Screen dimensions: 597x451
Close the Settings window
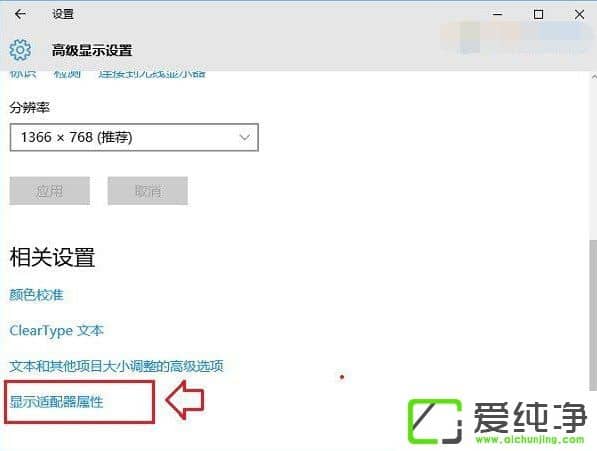[x=579, y=14]
